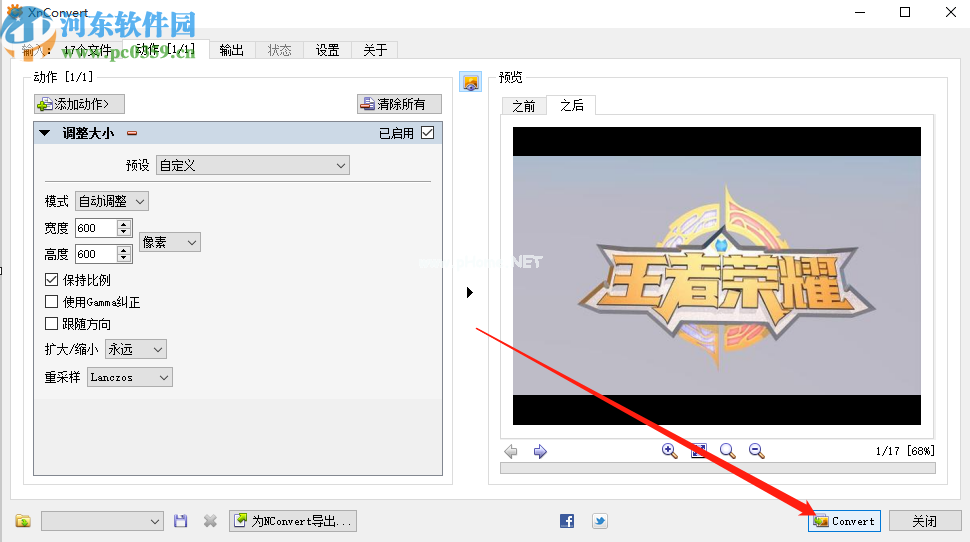The image size is (970, 542).
Task: Click the load script folder icon
Action: [23, 521]
